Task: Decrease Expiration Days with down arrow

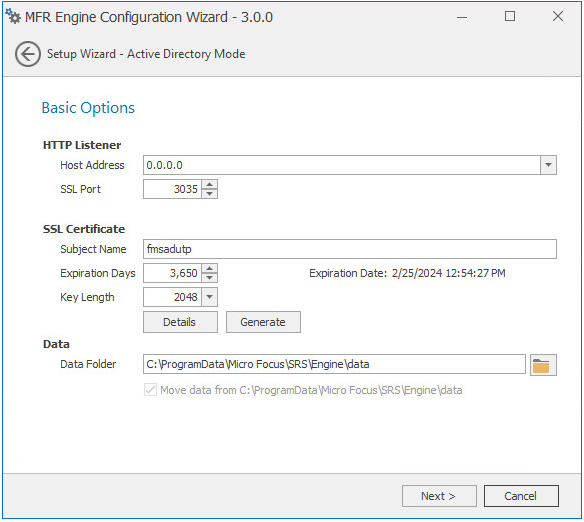Action: pyautogui.click(x=210, y=278)
